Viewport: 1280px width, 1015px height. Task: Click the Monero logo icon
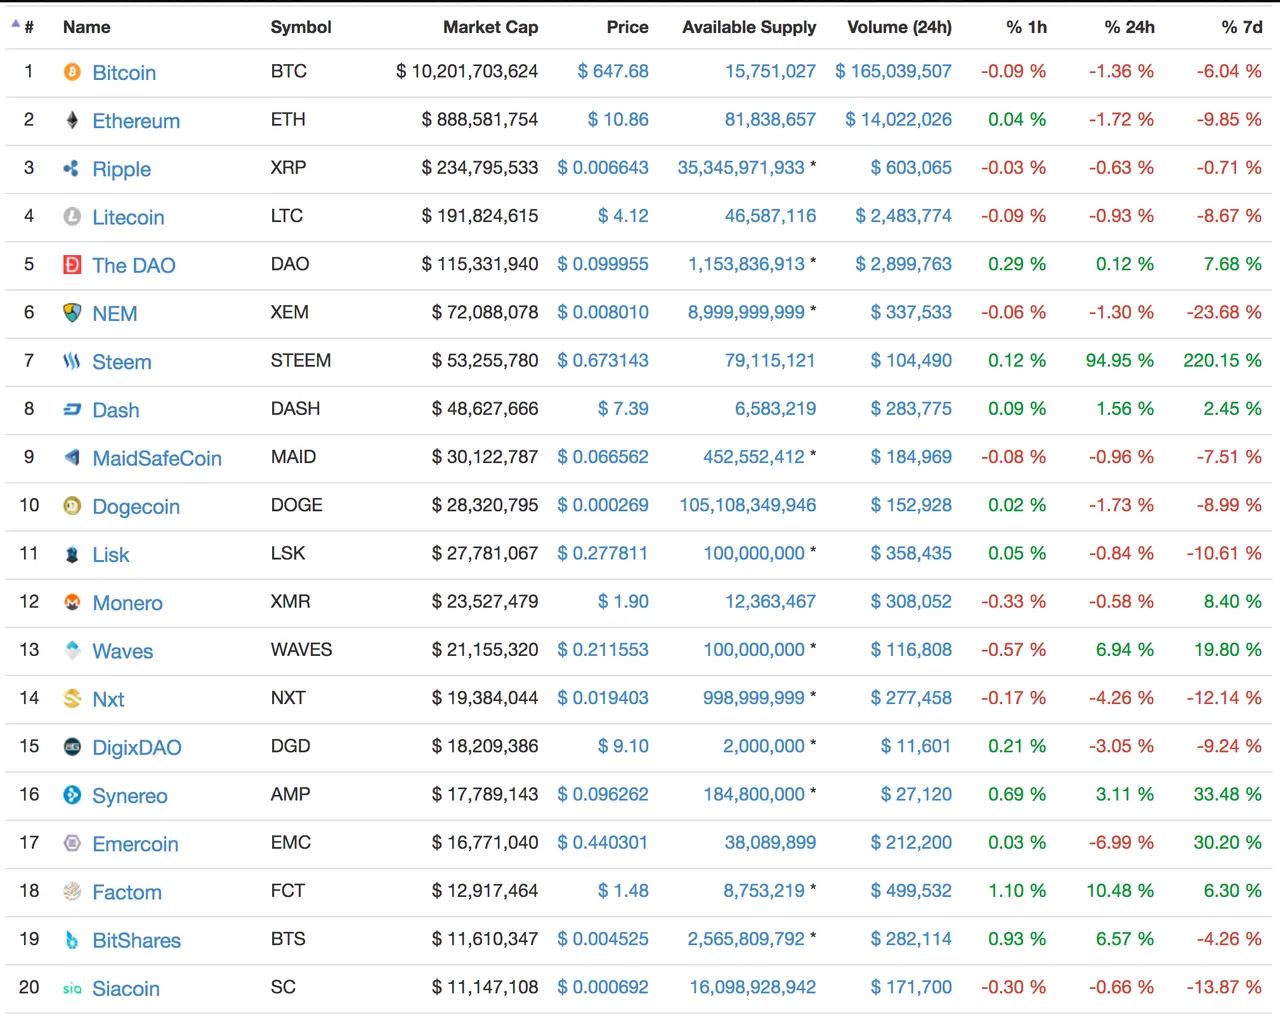72,602
